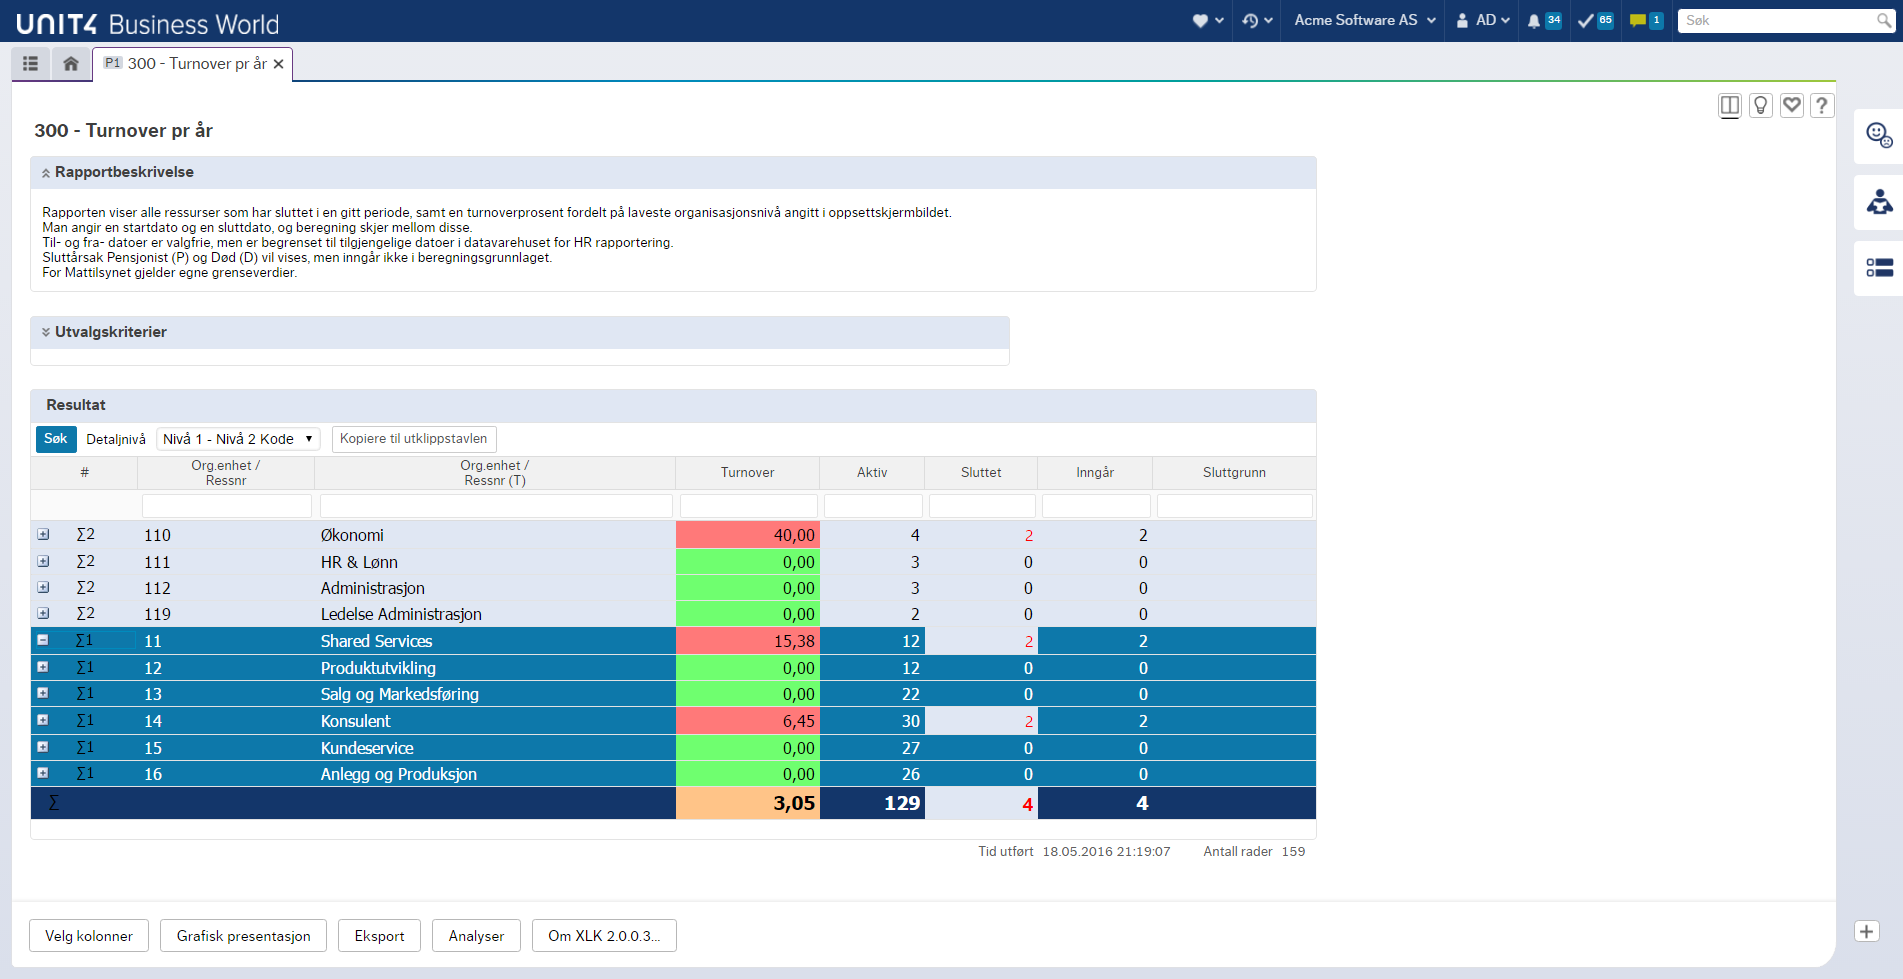Screen dimensions: 1903x979
Task: Open tasks checkmark with 65 items
Action: [x=1595, y=20]
